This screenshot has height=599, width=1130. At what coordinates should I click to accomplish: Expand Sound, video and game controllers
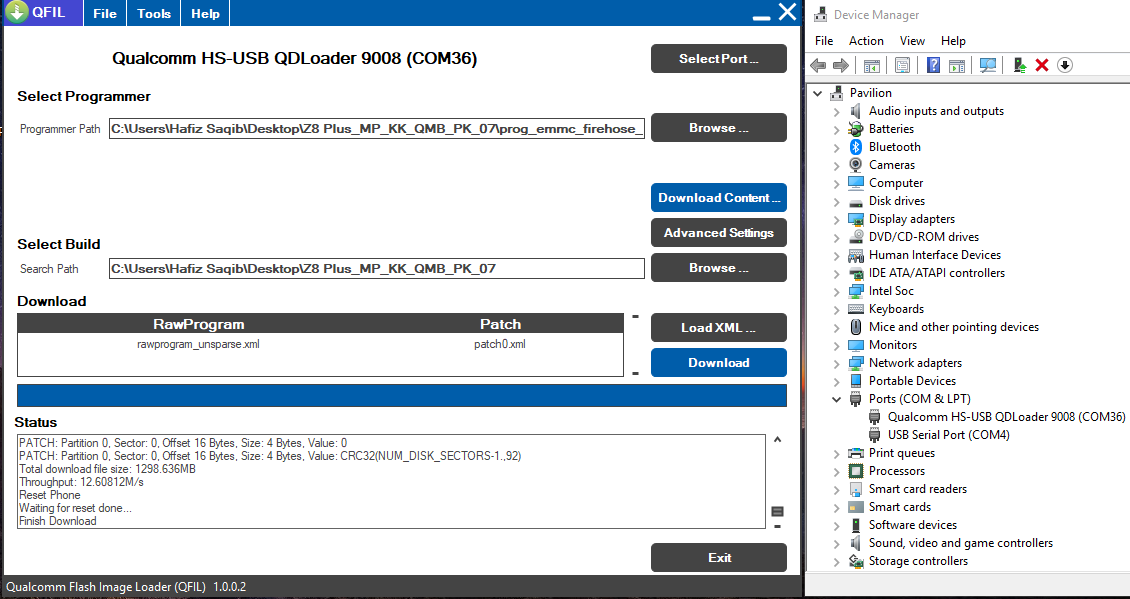[x=836, y=543]
